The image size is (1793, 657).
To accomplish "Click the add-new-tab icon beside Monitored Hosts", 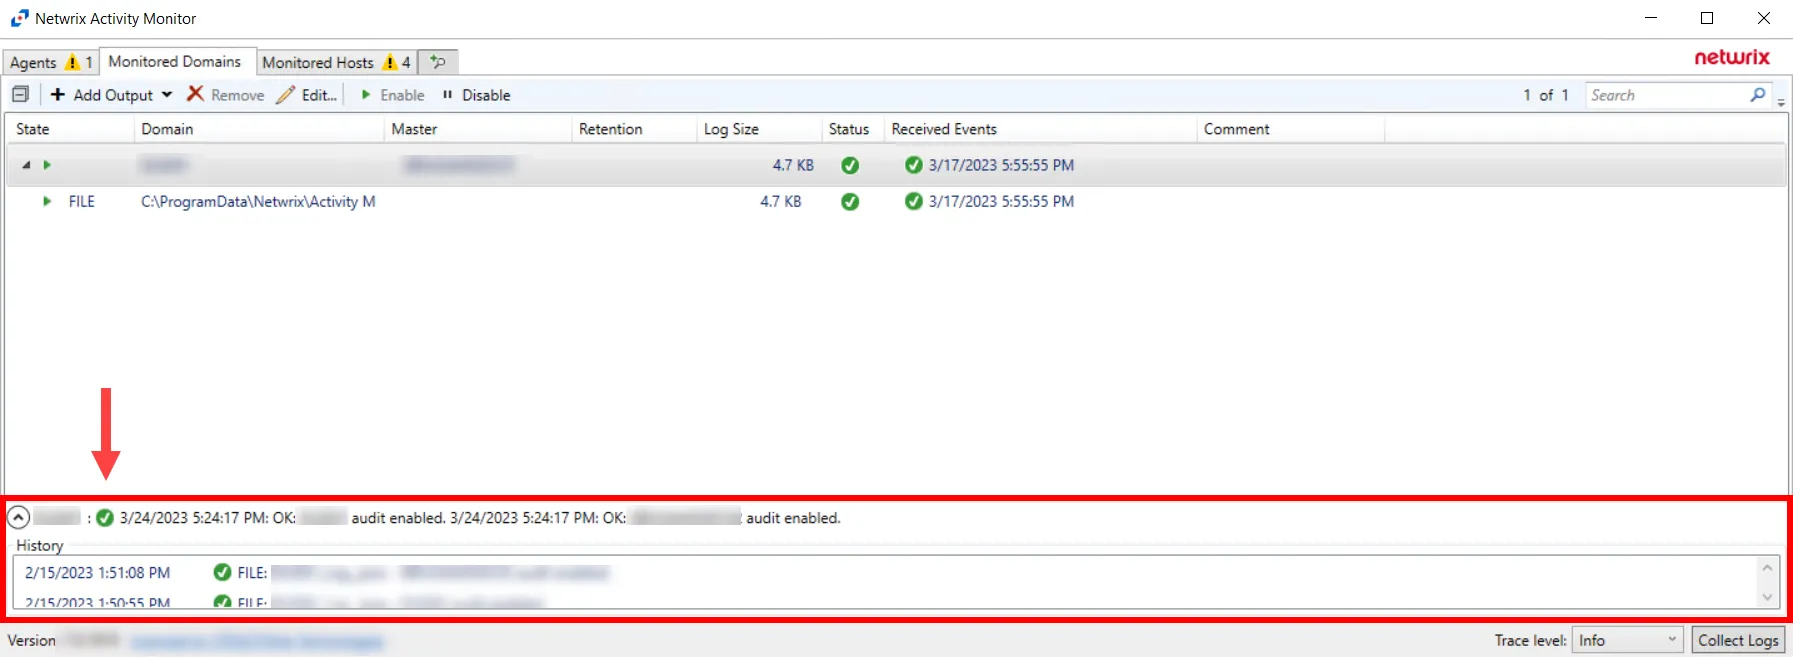I will coord(438,62).
